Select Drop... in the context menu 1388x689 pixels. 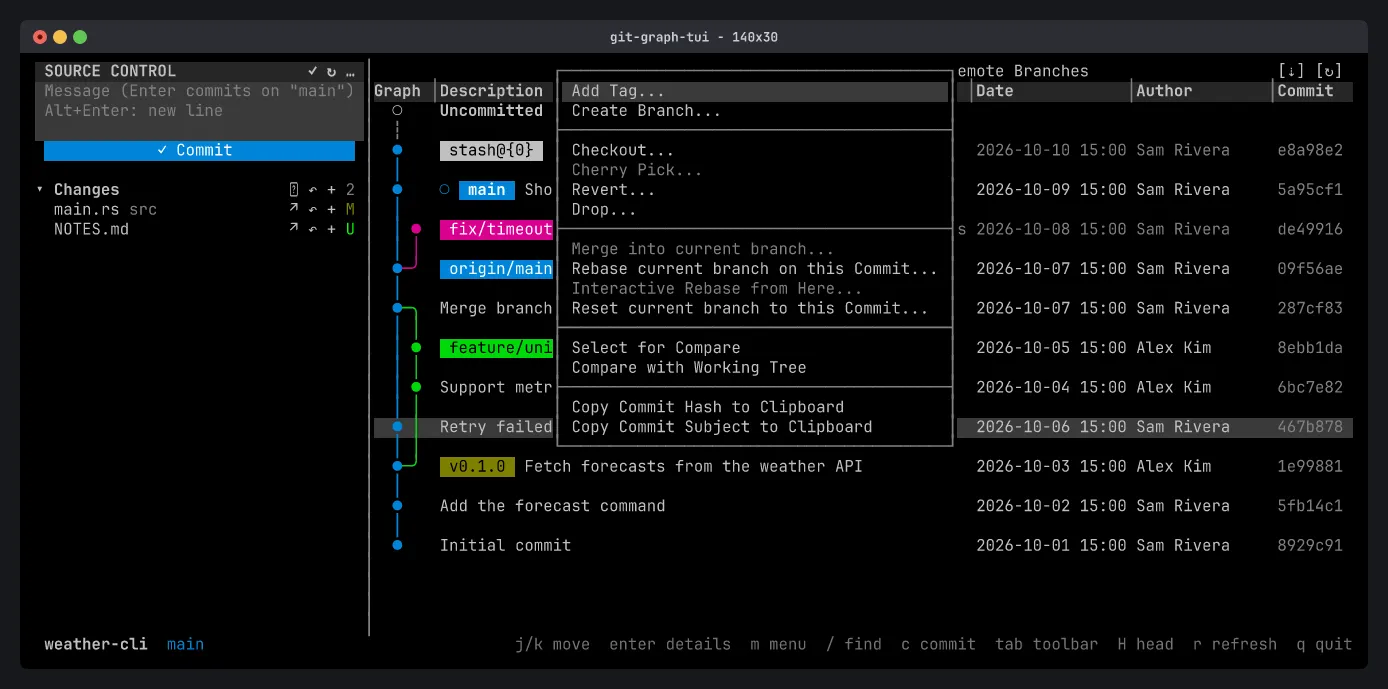tap(755, 210)
